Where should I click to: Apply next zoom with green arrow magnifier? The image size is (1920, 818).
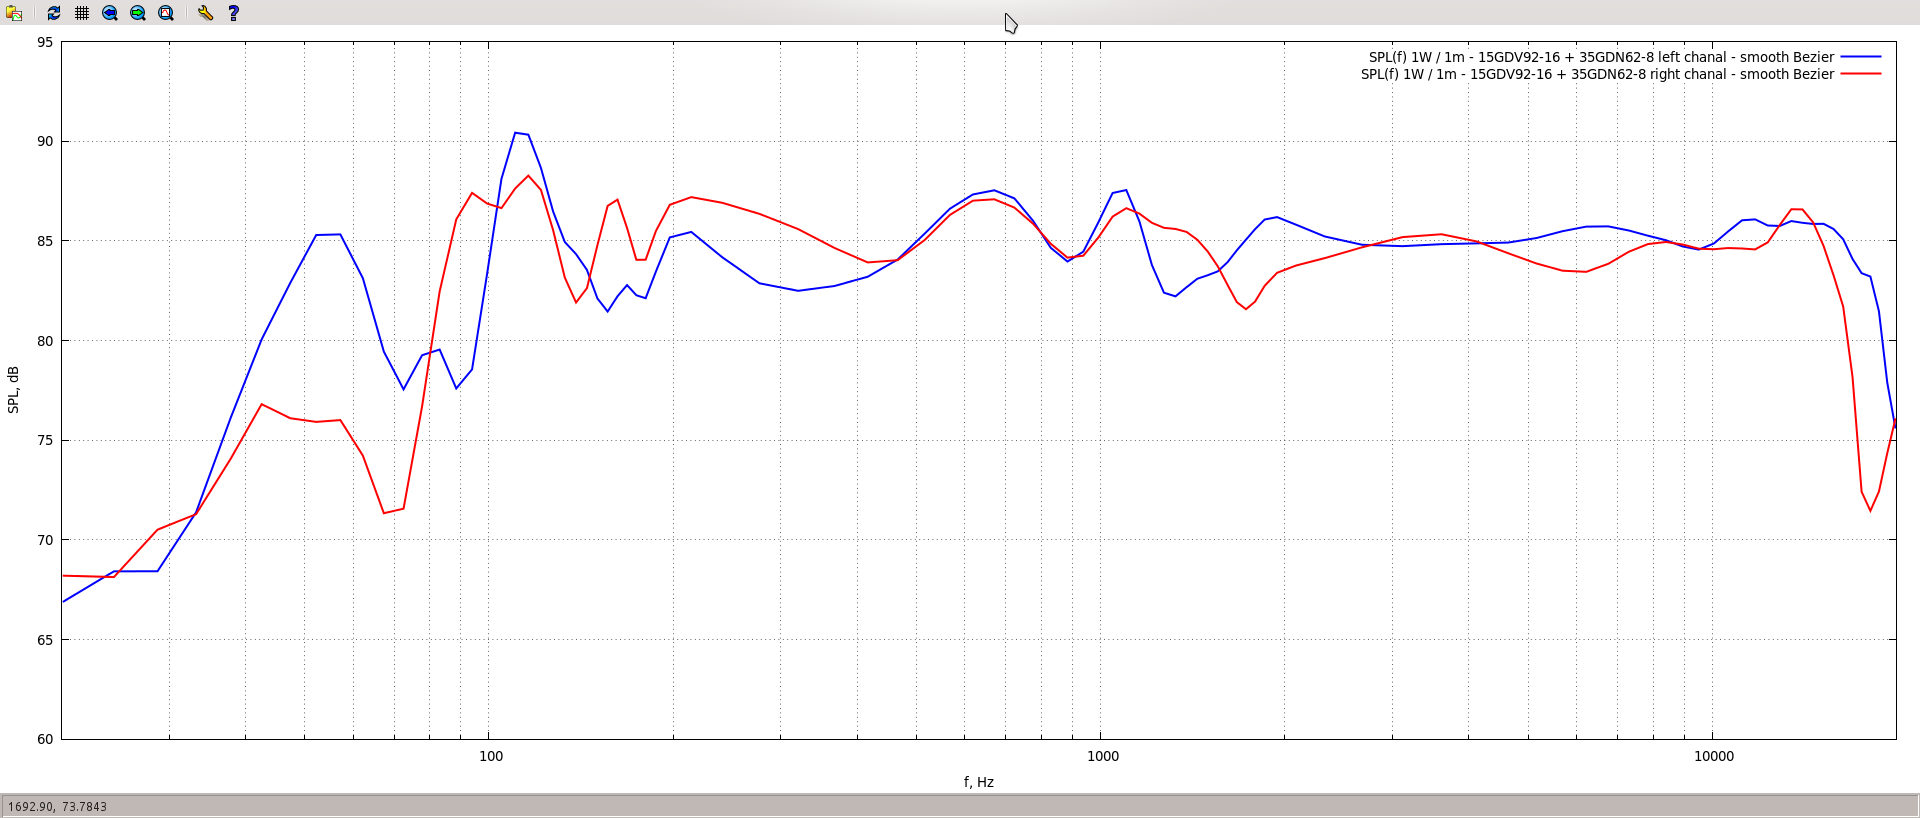(x=138, y=13)
